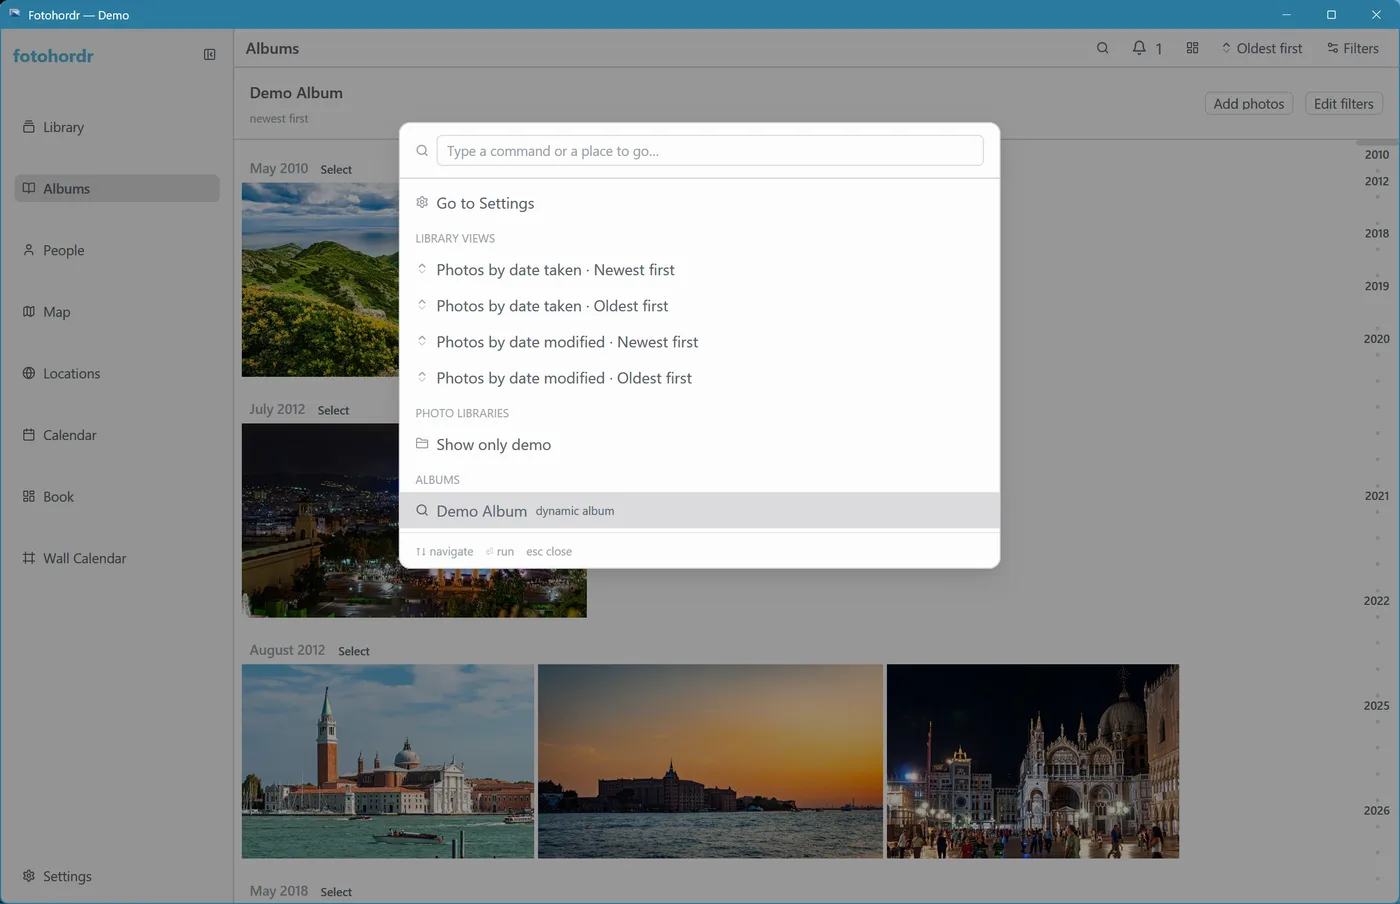
Task: Open Wall Calendar in the sidebar
Action: click(117, 558)
